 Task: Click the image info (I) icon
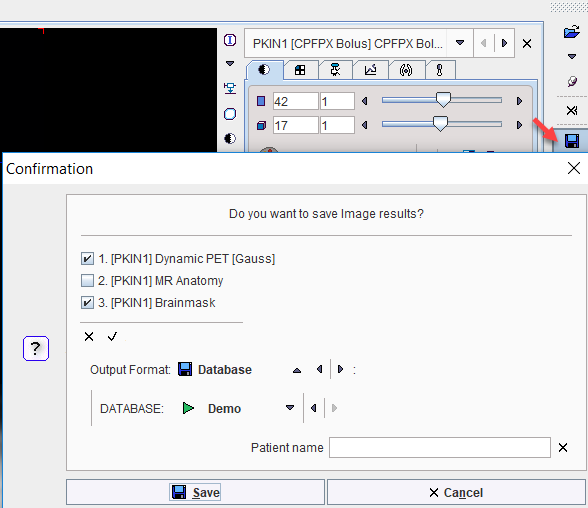pos(230,40)
